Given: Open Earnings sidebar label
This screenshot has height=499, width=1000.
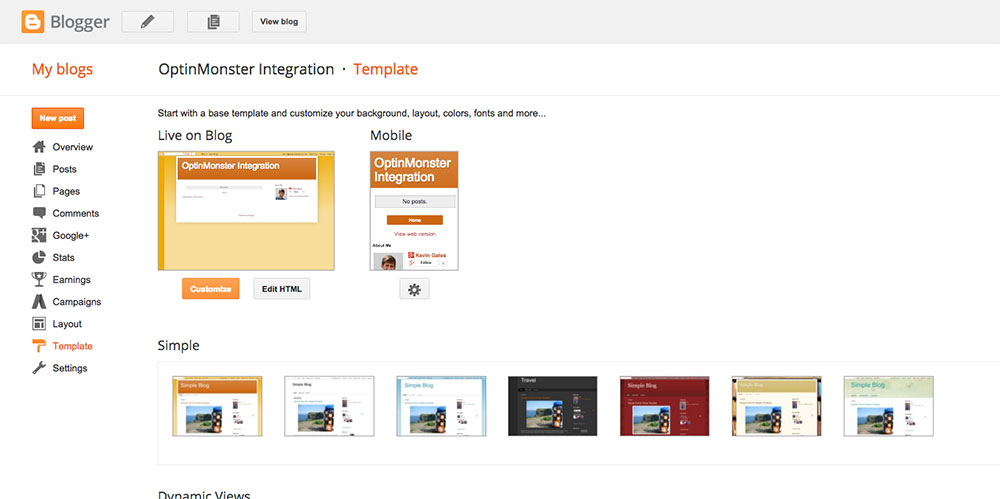Looking at the screenshot, I should click(71, 279).
